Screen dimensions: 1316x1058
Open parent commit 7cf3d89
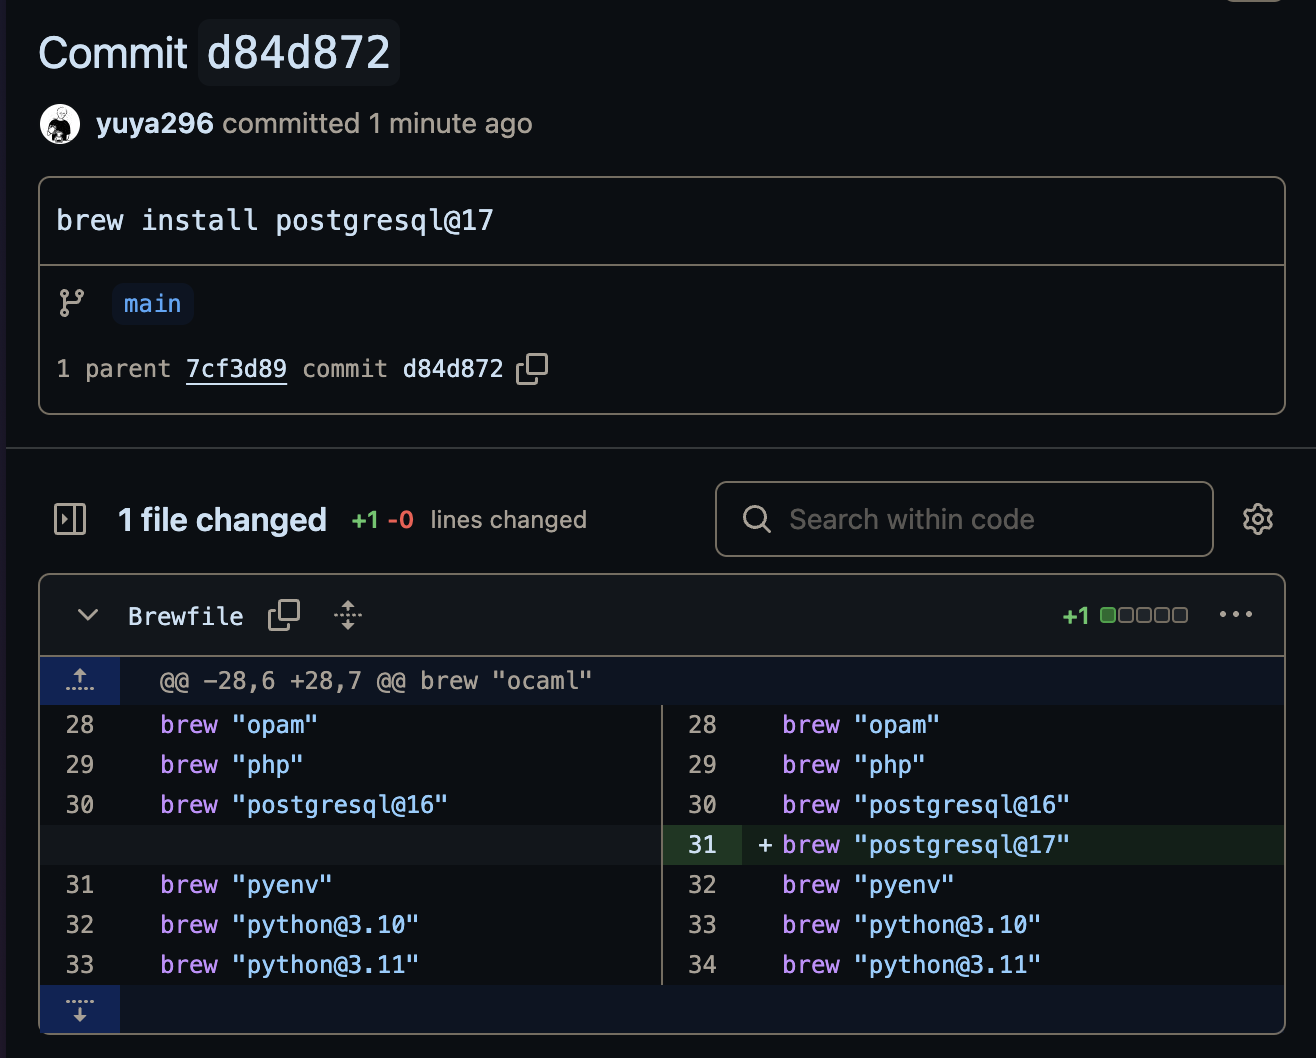pos(237,369)
